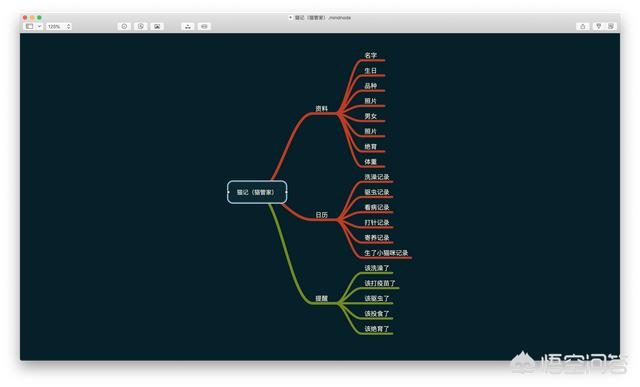Select the central 猫记（猫管家）node

tap(257, 192)
